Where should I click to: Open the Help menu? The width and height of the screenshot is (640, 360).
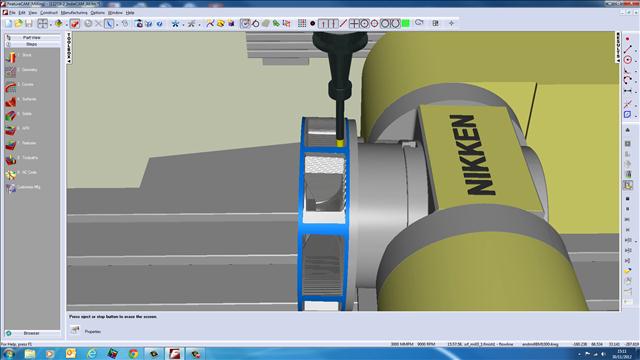[130, 13]
